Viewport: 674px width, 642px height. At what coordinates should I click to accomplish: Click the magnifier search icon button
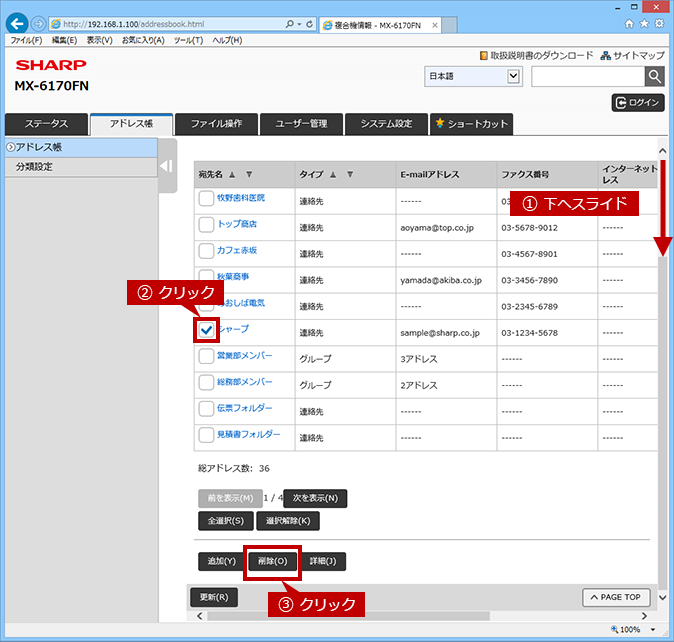[x=654, y=76]
